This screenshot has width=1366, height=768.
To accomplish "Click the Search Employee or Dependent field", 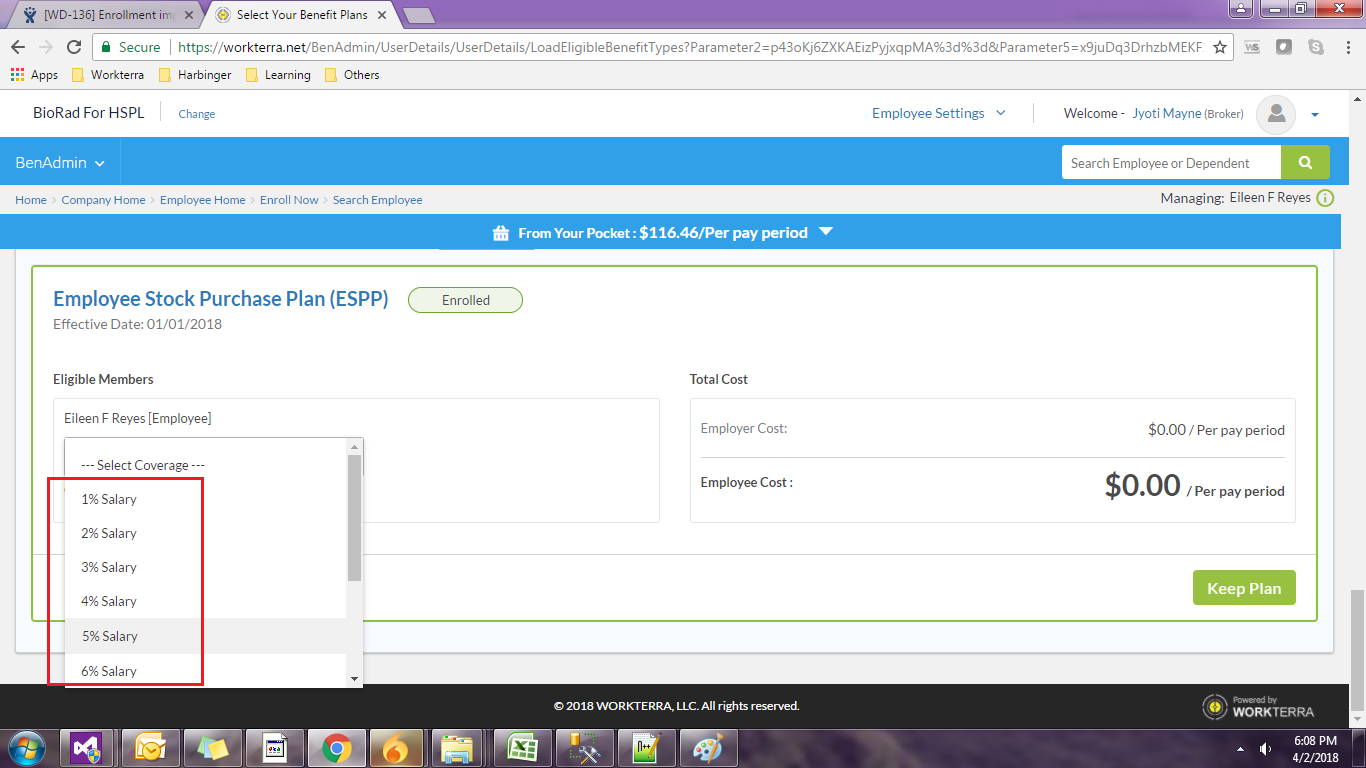I will tap(1170, 163).
